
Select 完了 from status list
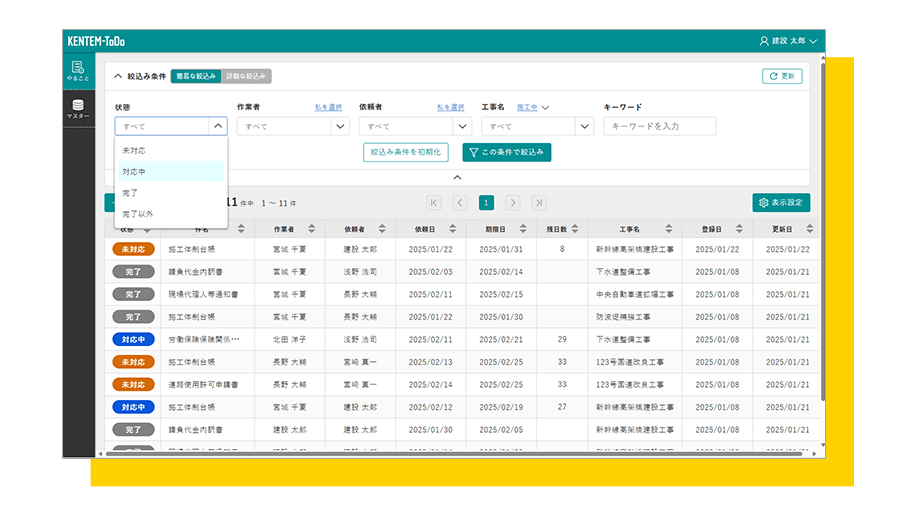pyautogui.click(x=171, y=193)
